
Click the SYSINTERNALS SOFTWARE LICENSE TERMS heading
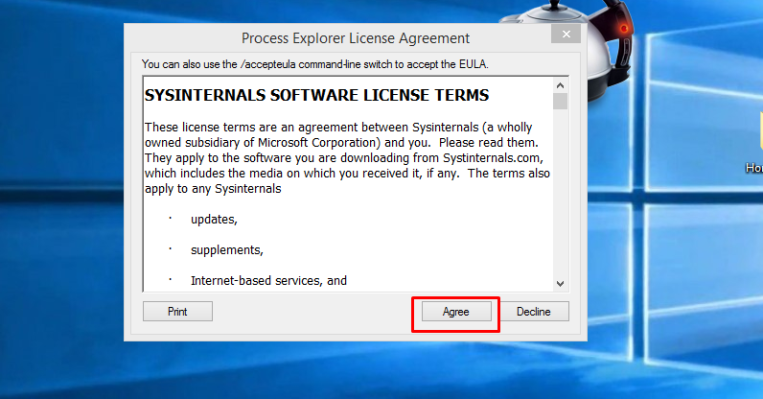tap(317, 95)
